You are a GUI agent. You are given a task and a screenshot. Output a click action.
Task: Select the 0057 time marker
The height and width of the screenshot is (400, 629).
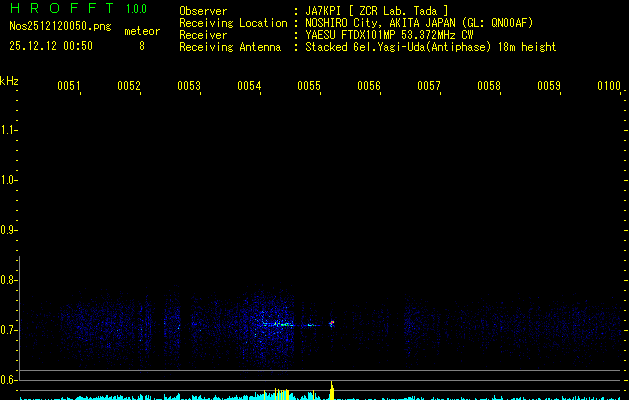(429, 87)
